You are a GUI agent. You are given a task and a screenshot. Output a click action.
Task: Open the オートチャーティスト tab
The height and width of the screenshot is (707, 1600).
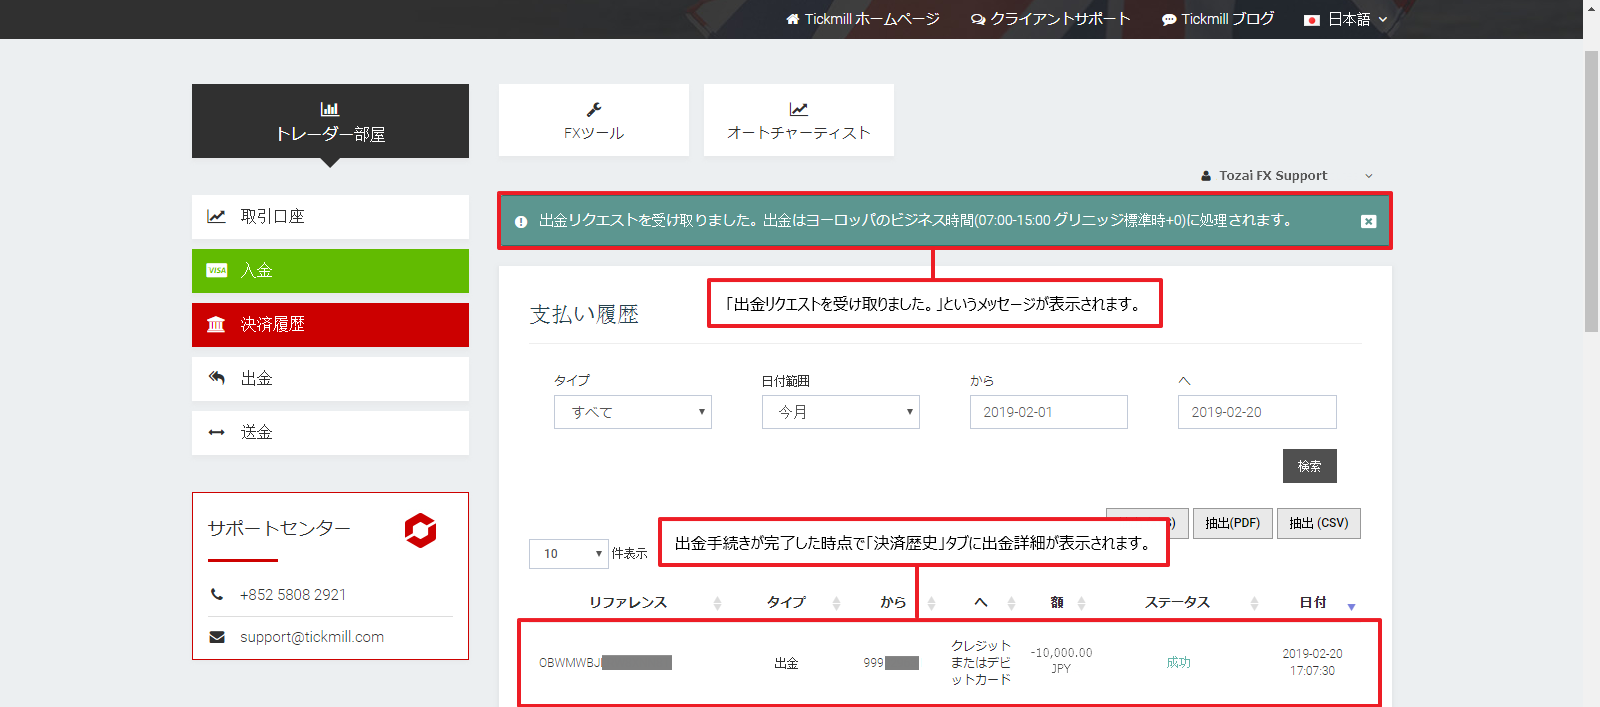(799, 120)
